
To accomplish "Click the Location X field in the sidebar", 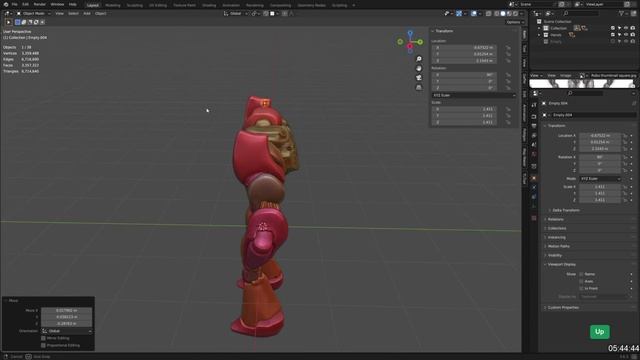I will 464,47.
